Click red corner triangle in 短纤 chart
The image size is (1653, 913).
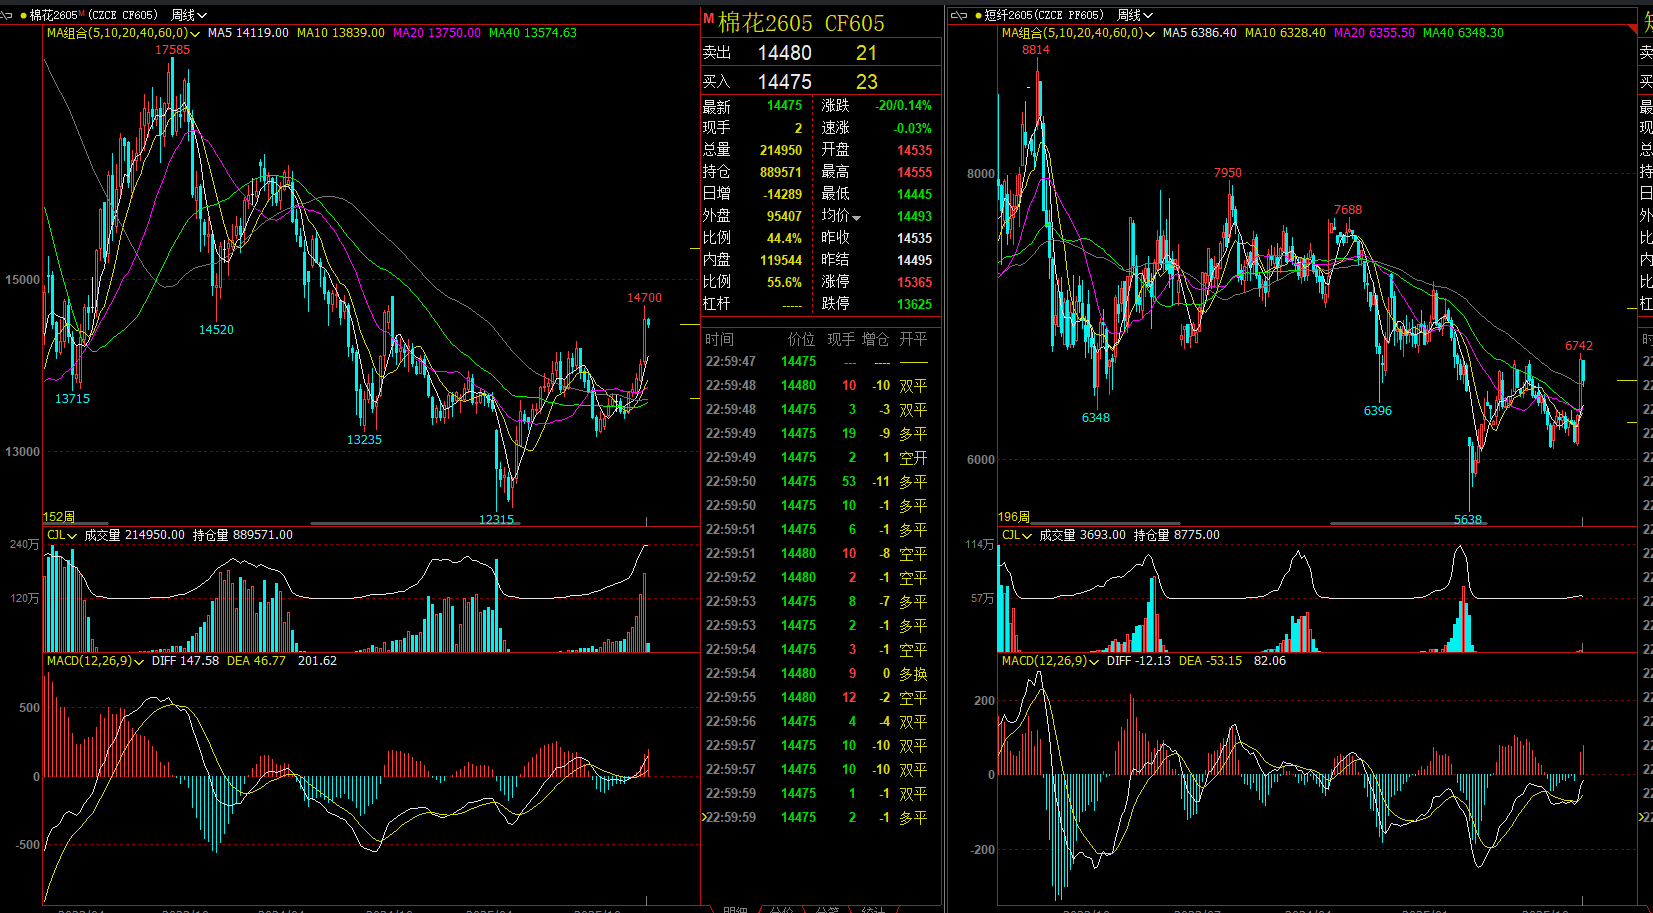click(x=1632, y=30)
